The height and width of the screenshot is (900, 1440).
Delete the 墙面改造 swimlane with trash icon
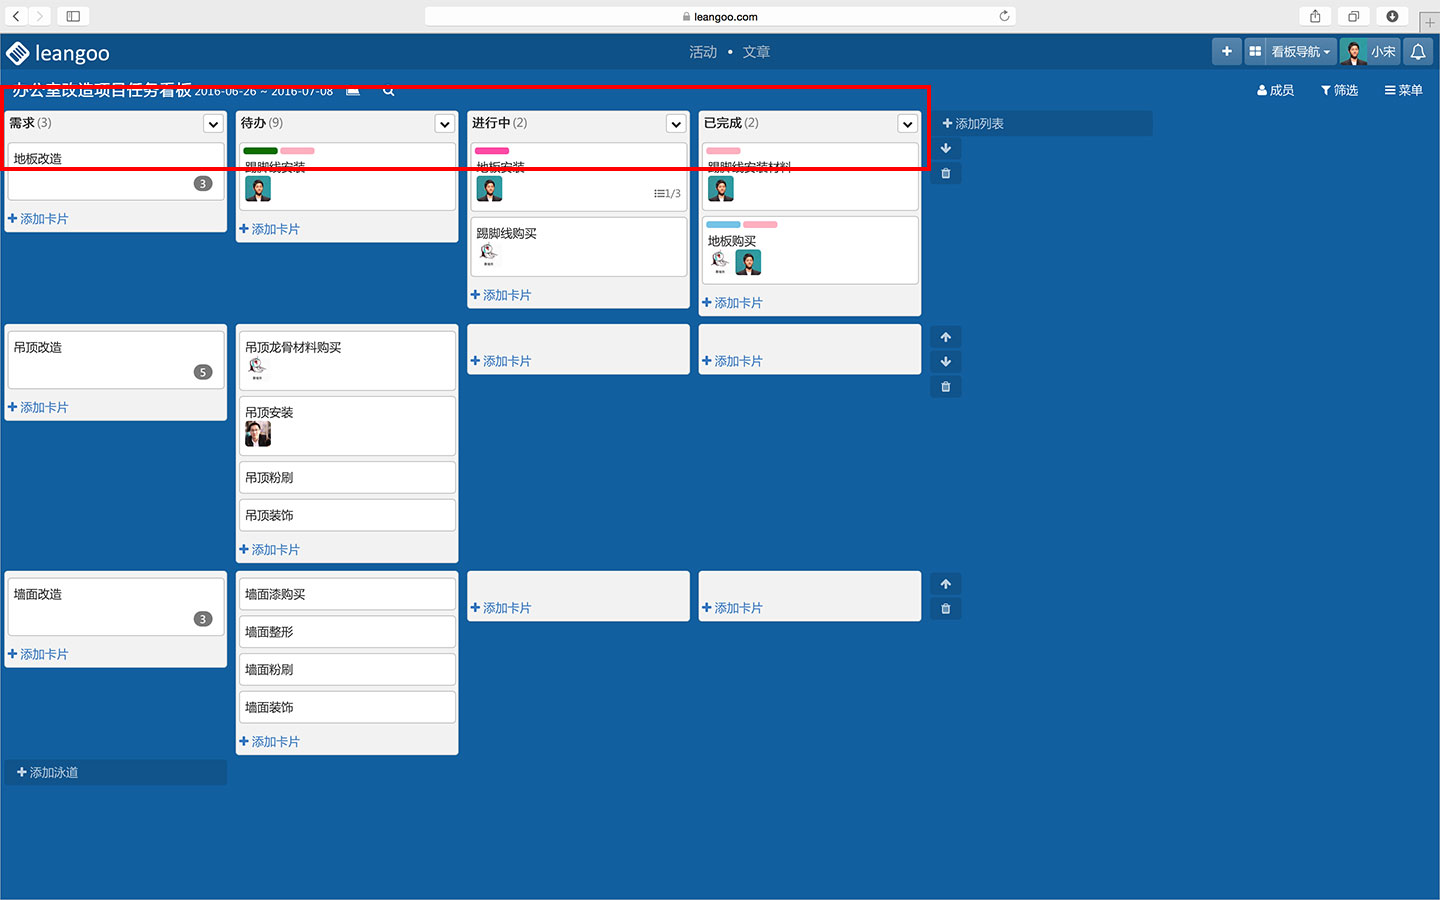[945, 609]
